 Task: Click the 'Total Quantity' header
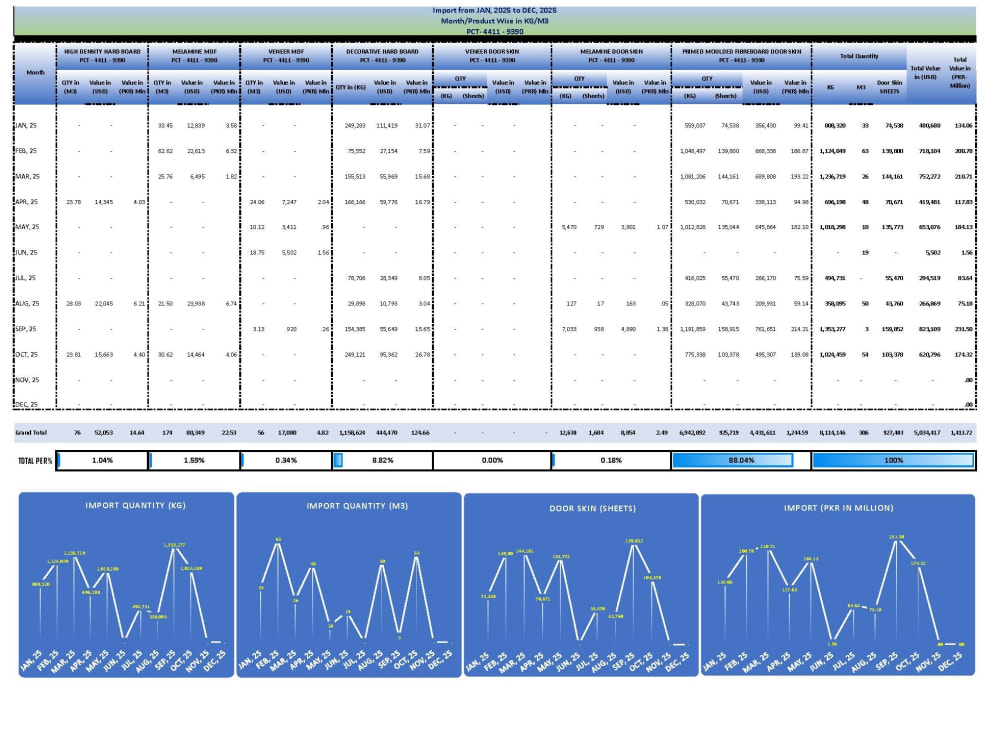coord(858,56)
